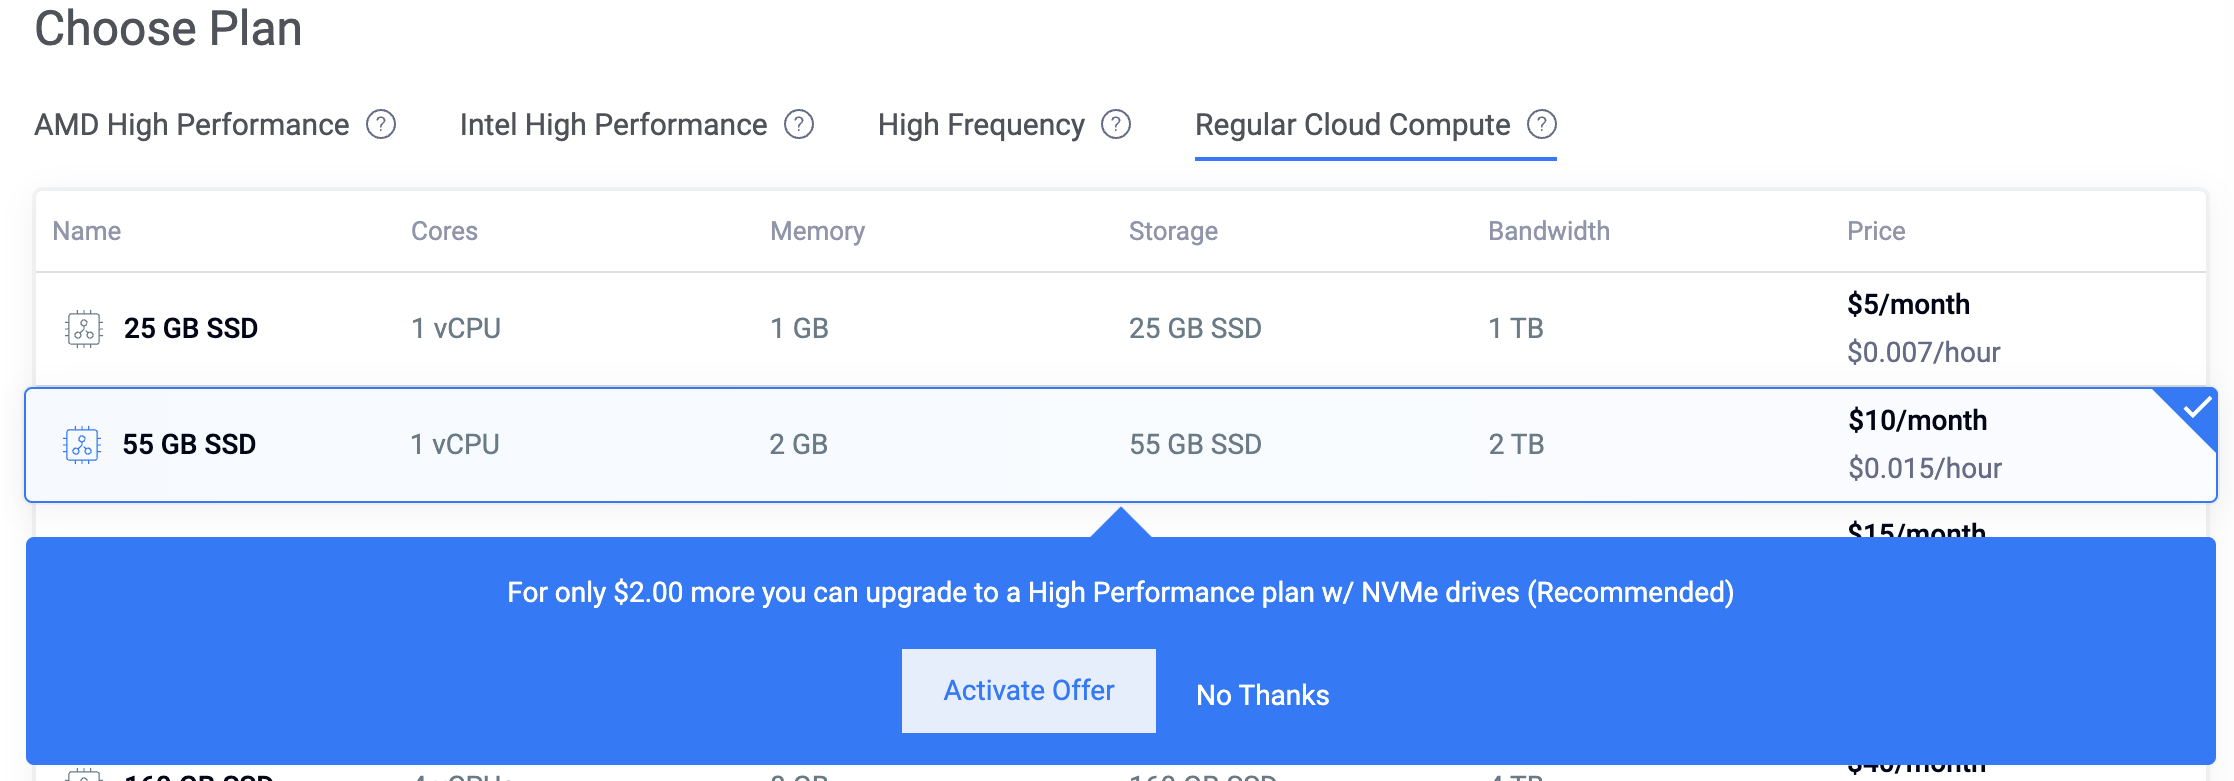Open help icon beside Intel High Performance
The height and width of the screenshot is (781, 2234).
pos(799,124)
